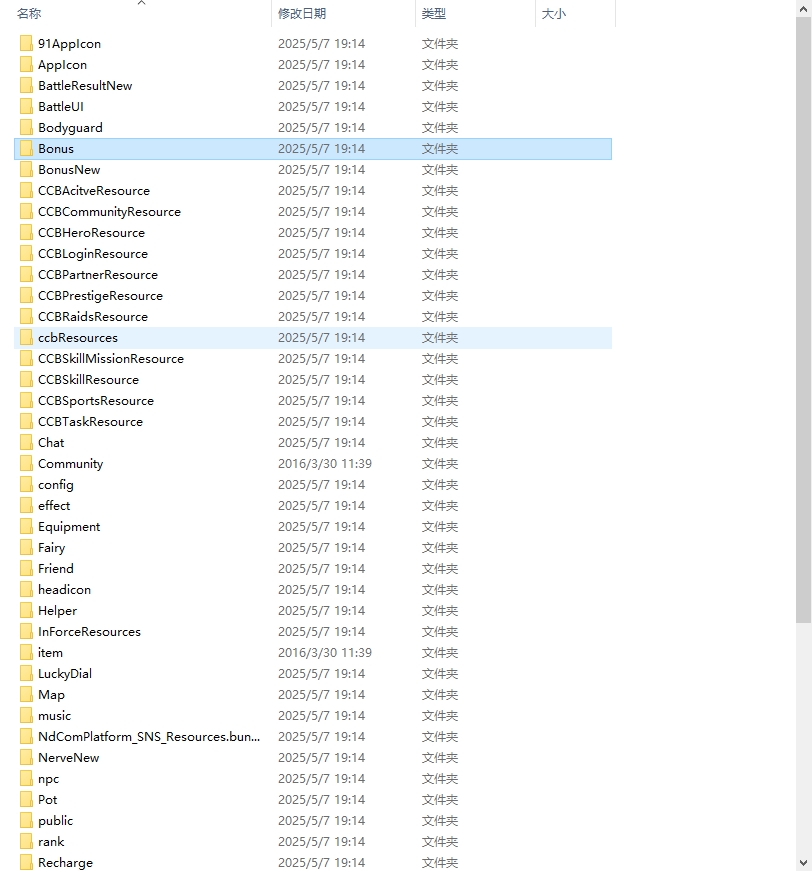This screenshot has height=871, width=812.
Task: Click the CCBSkillResource folder icon
Action: click(26, 380)
